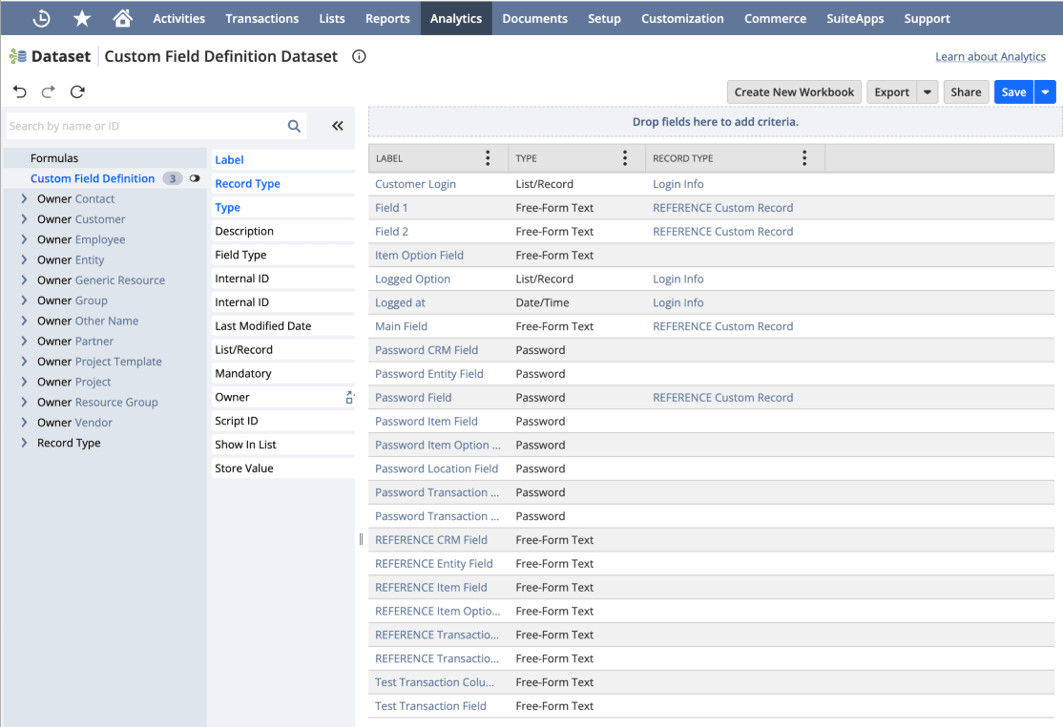Toggle visibility switch on Custom Field Definition
This screenshot has height=727, width=1063.
tap(195, 178)
